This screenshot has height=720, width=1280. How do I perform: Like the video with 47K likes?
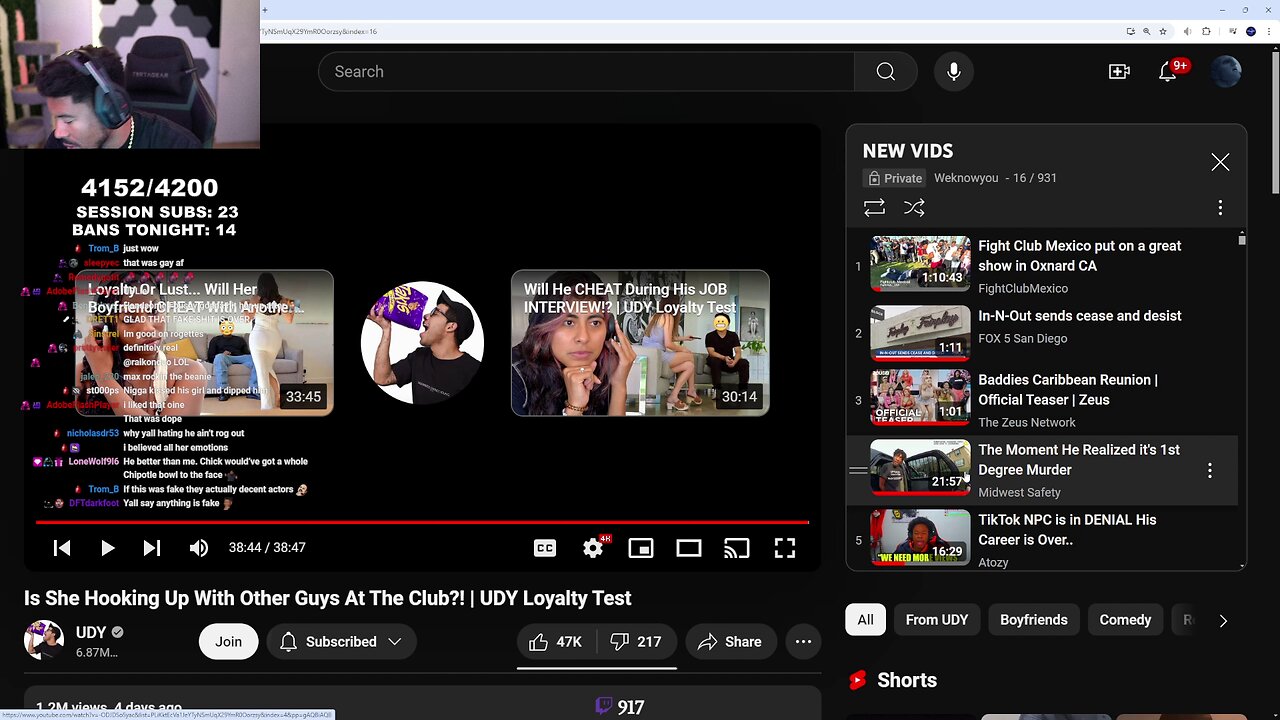[556, 642]
